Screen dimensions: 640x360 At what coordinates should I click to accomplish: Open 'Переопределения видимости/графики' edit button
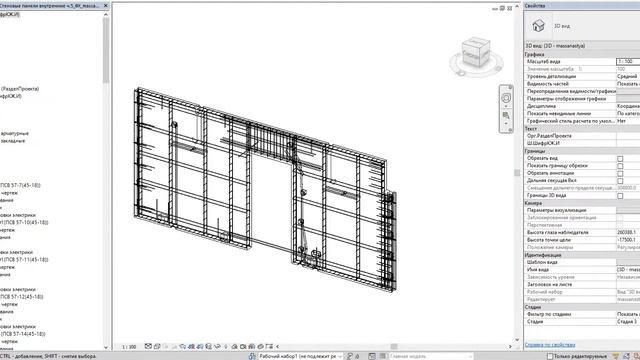[x=628, y=91]
